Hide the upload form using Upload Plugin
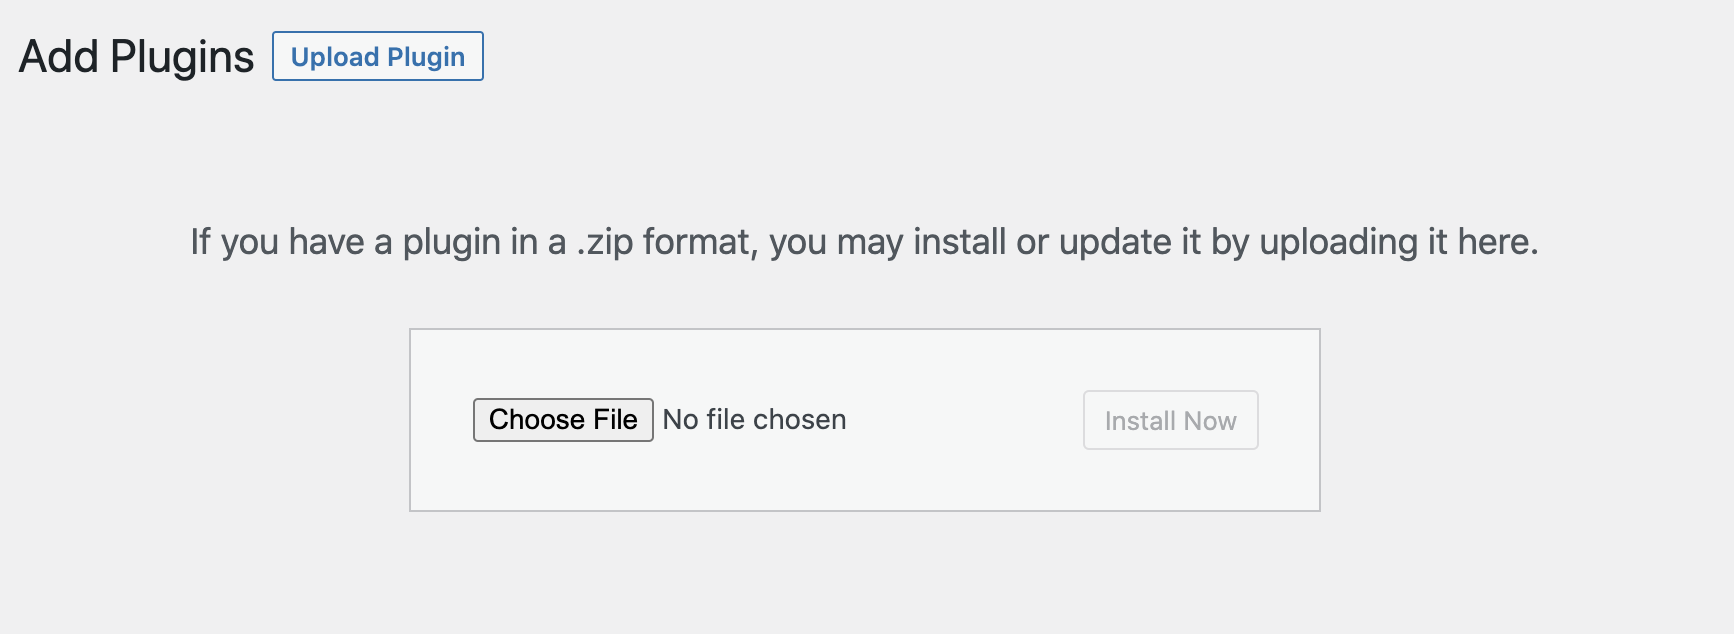 pyautogui.click(x=378, y=57)
